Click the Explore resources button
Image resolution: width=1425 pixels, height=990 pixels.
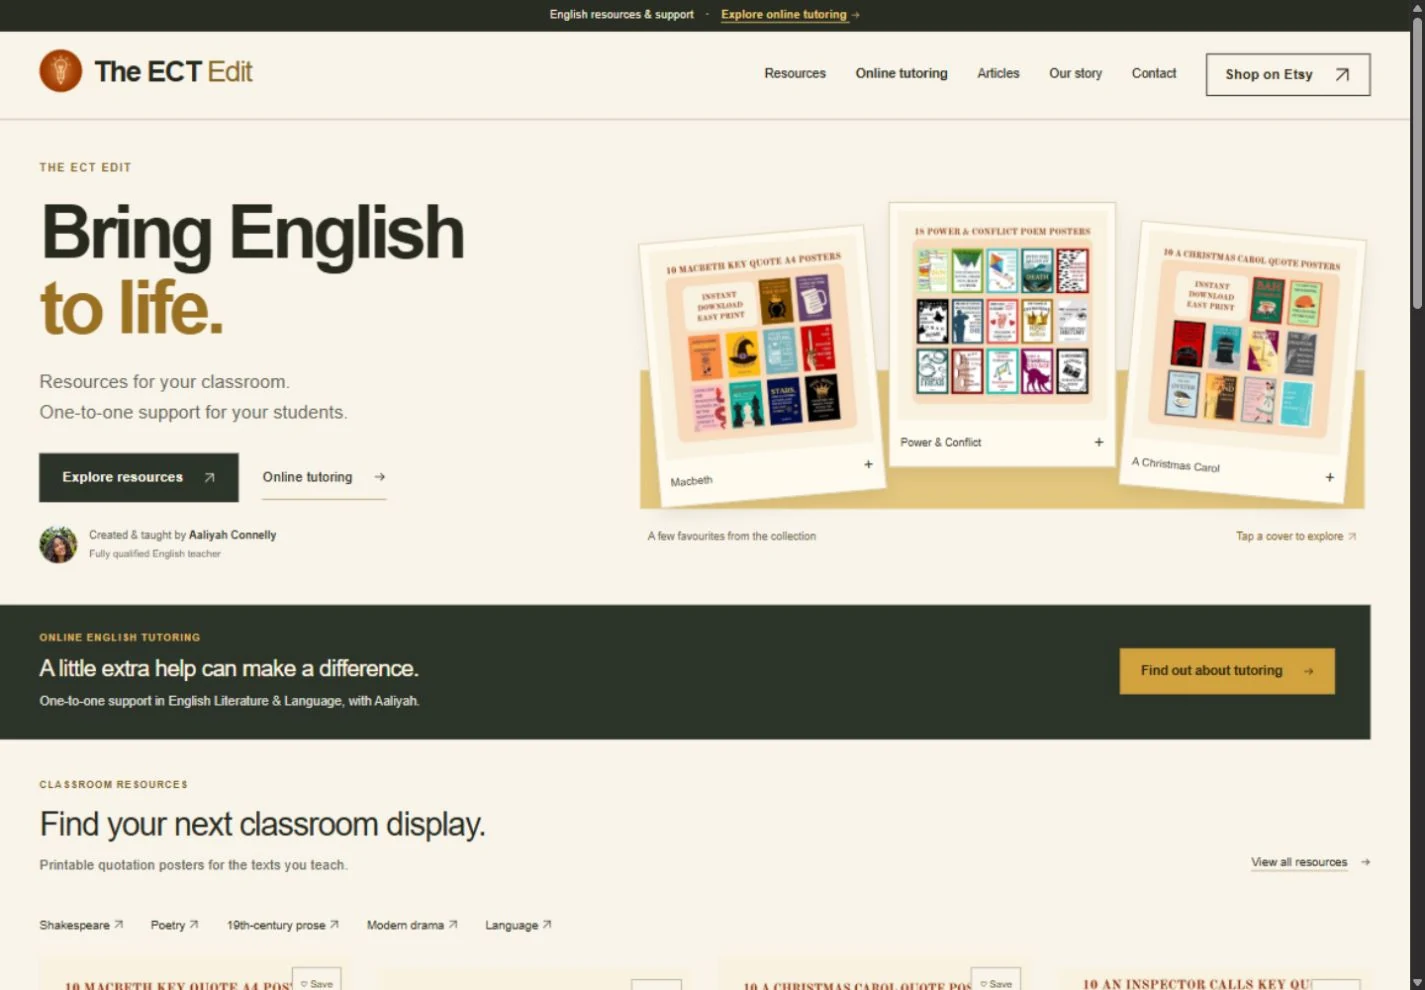coord(139,477)
